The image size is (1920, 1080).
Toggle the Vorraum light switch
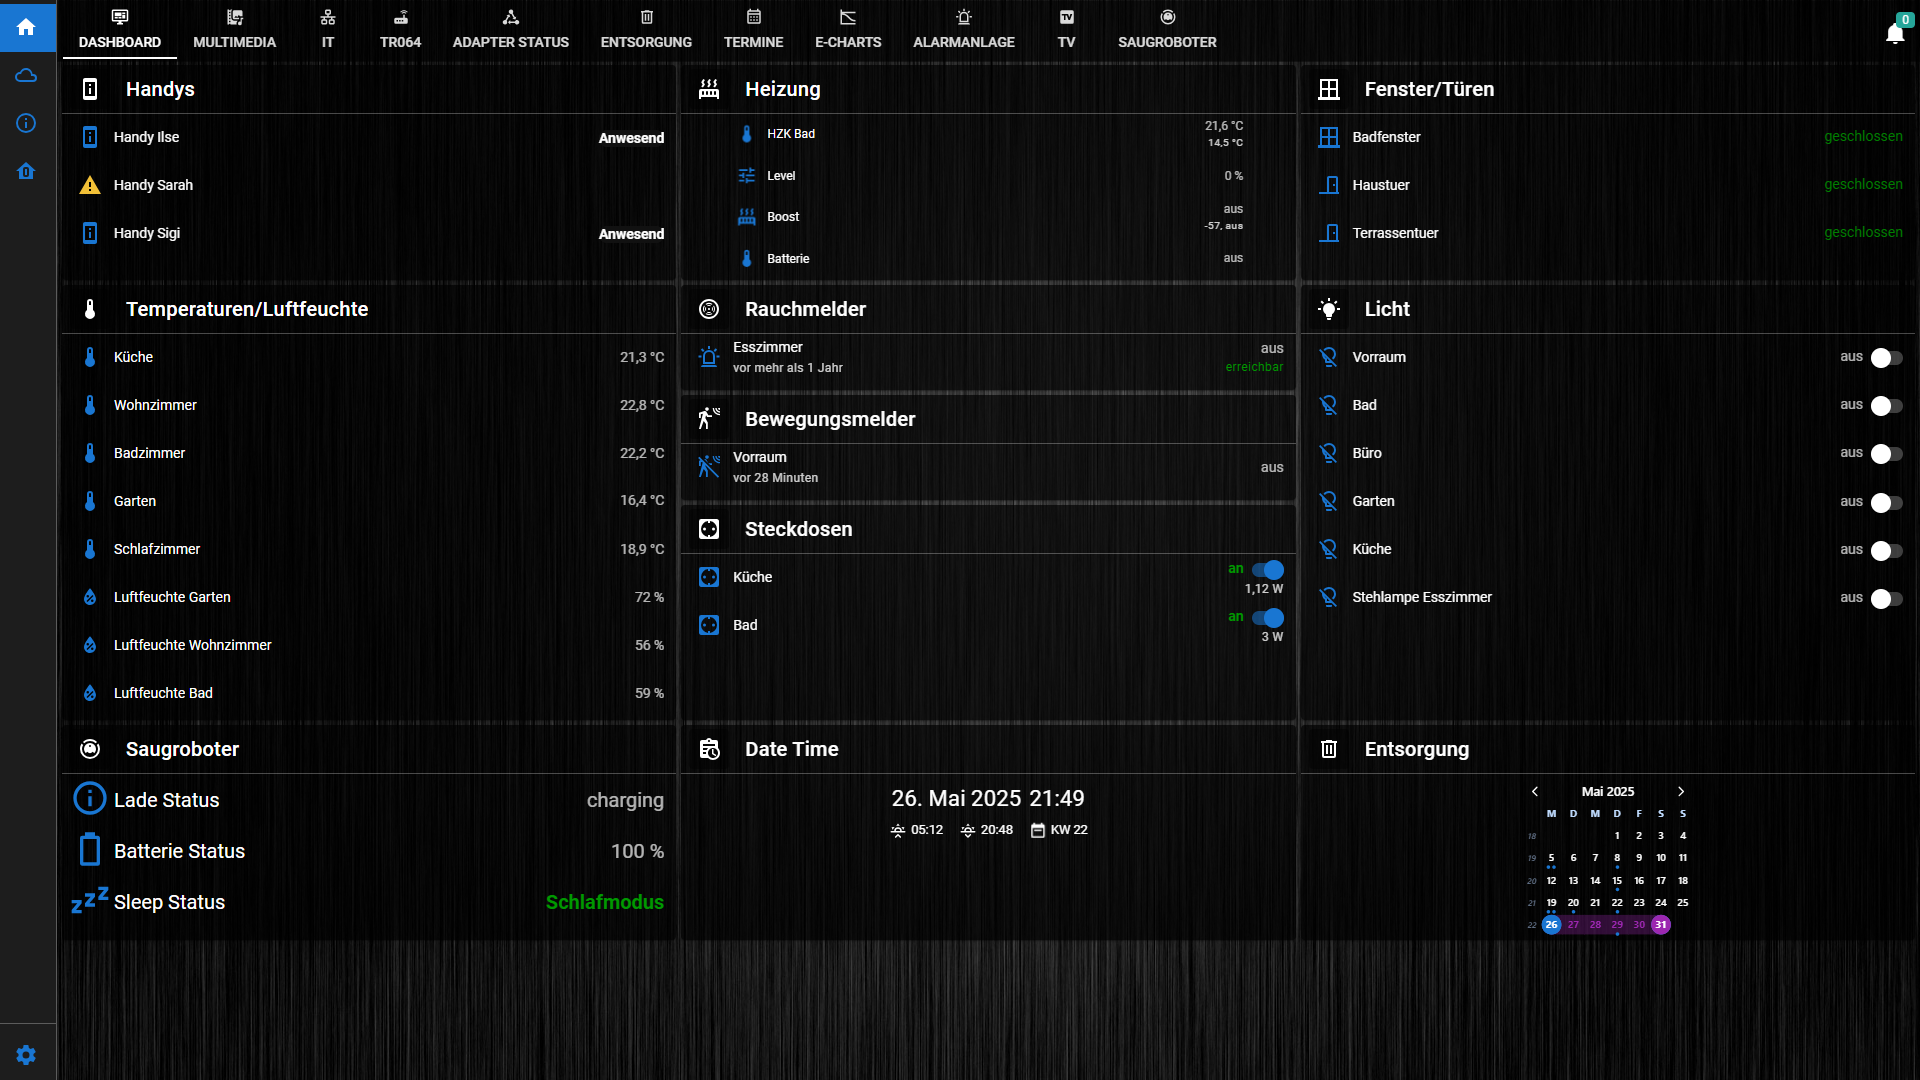click(1886, 358)
